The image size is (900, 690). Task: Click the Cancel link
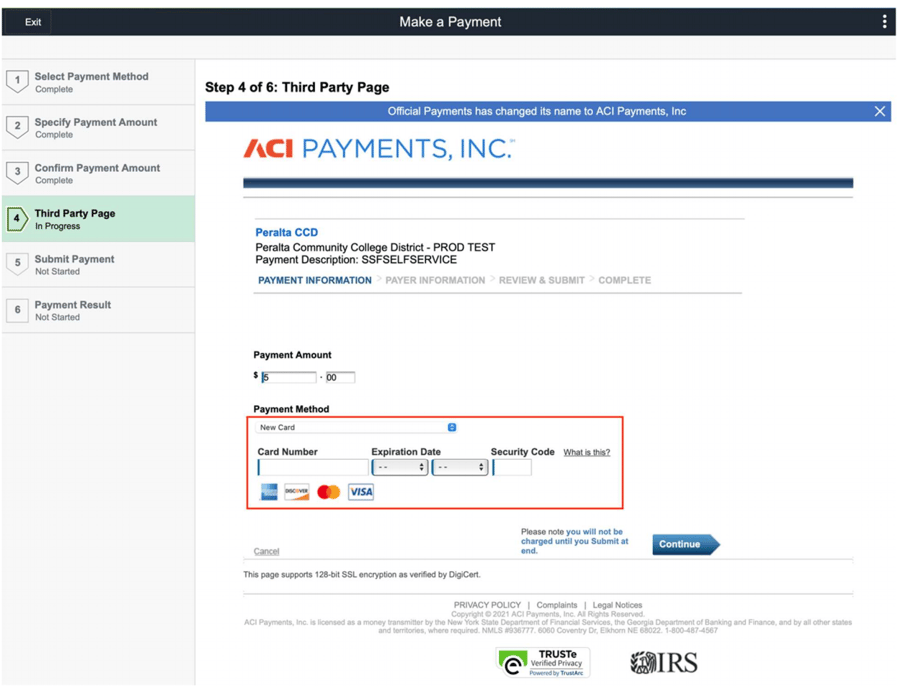click(x=266, y=551)
